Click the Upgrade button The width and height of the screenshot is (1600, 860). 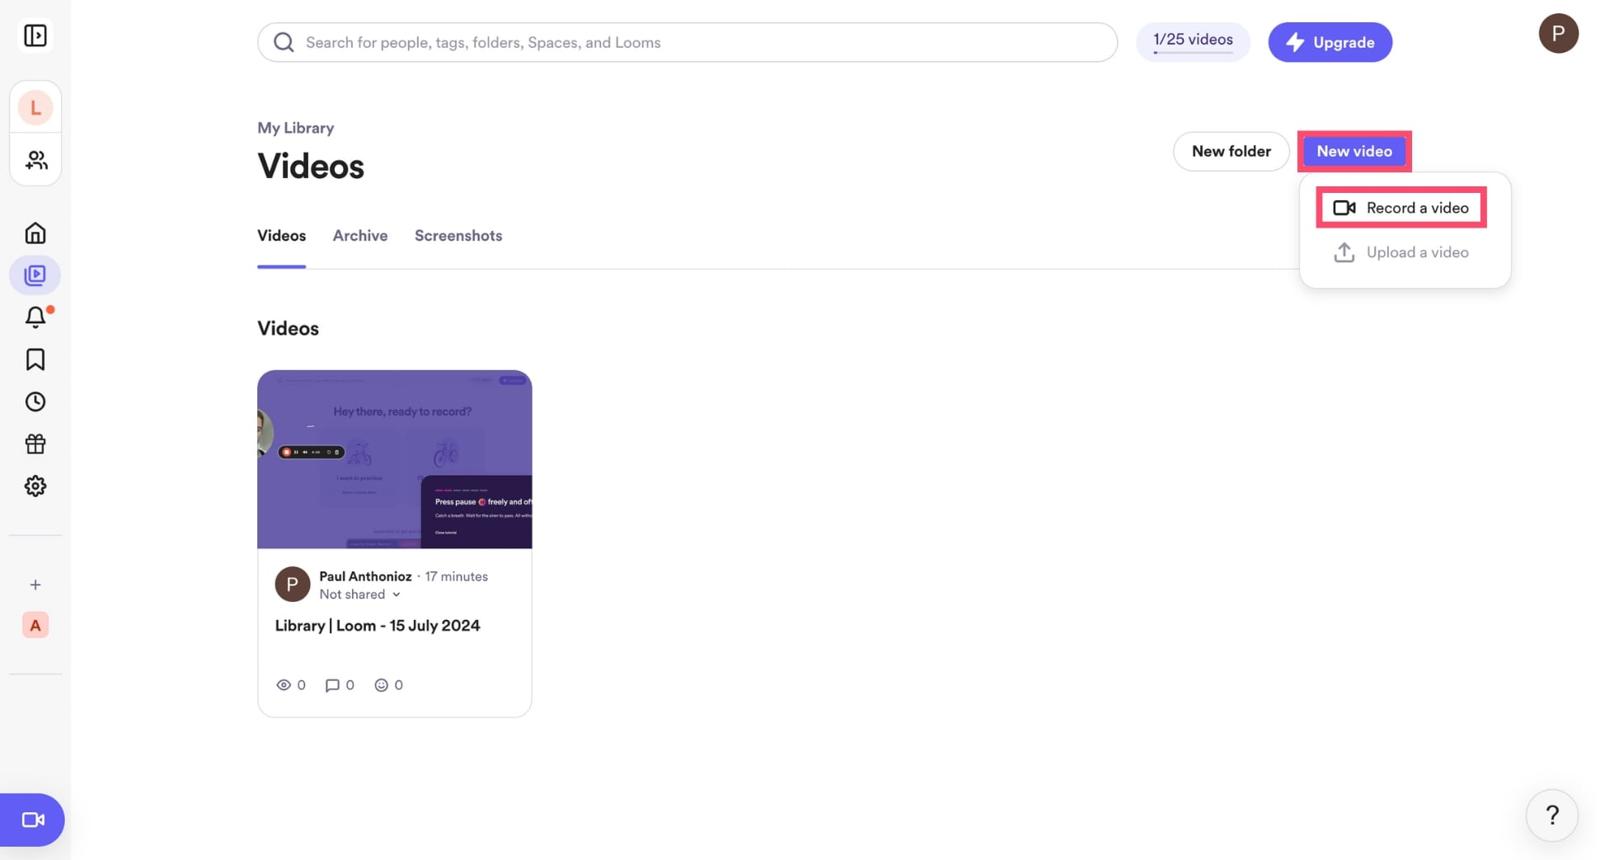coord(1330,42)
